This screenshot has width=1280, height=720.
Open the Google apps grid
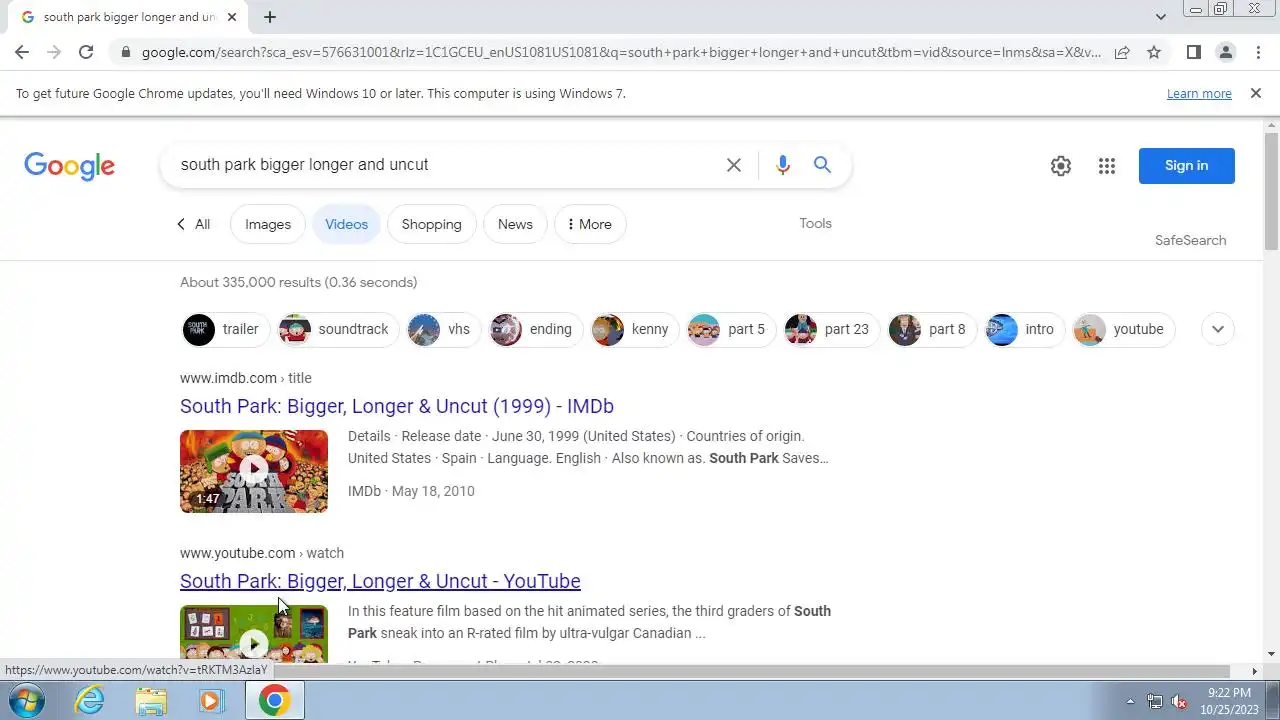point(1106,166)
